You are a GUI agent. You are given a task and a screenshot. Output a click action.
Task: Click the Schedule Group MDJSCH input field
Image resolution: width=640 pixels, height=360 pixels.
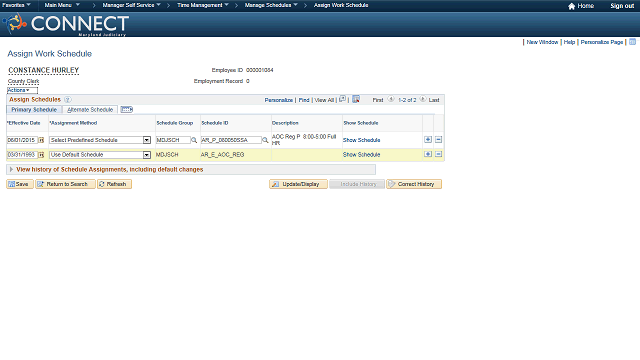173,140
